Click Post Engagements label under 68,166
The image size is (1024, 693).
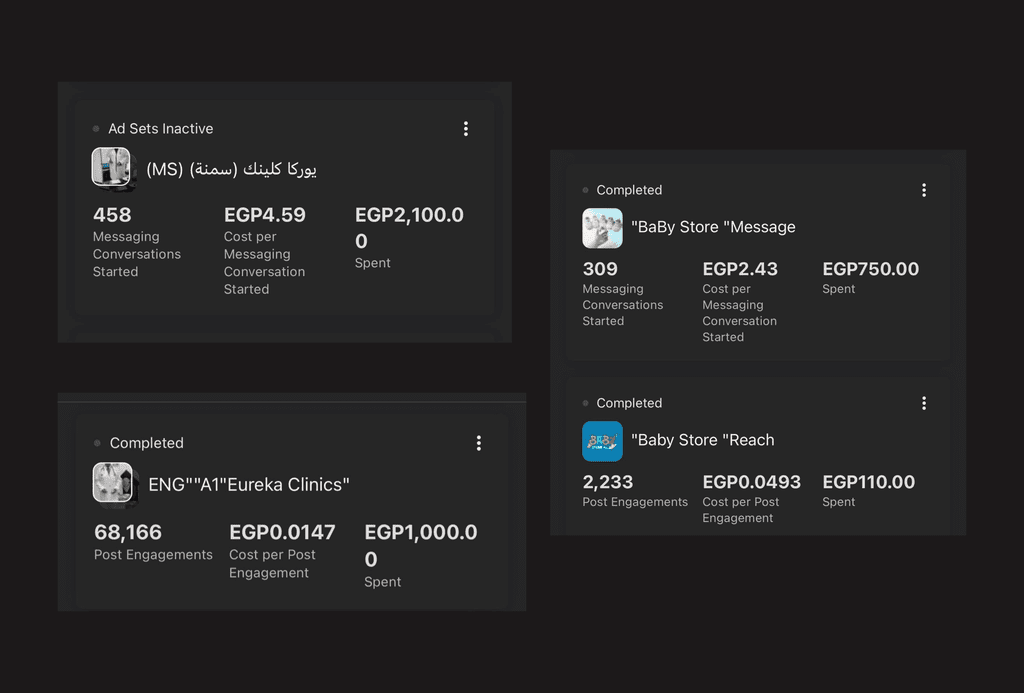pos(153,555)
